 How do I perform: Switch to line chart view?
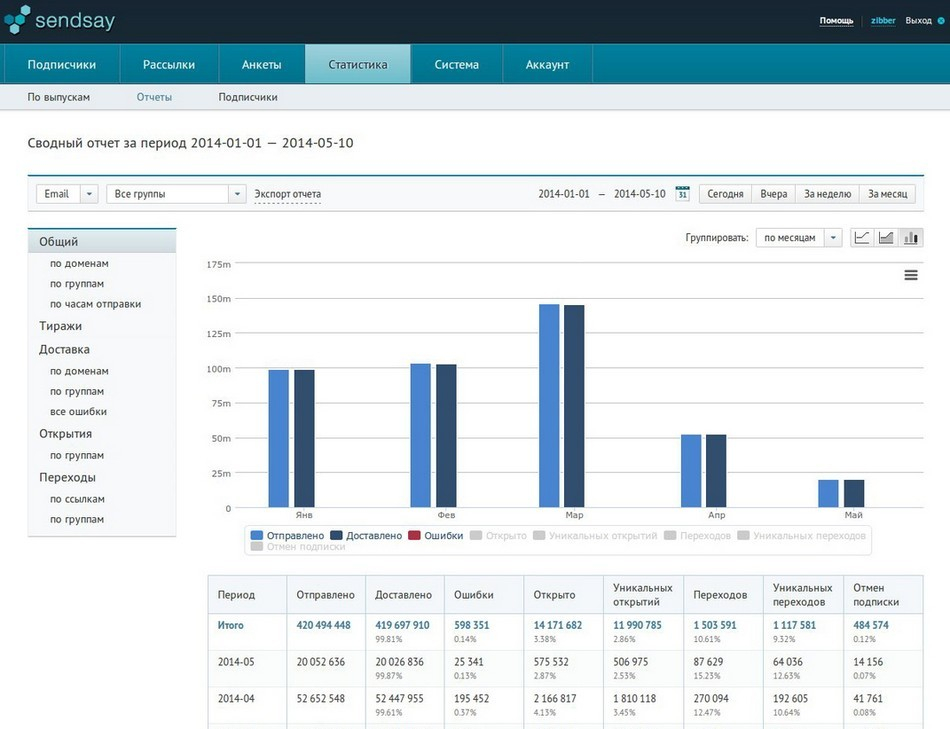point(861,238)
